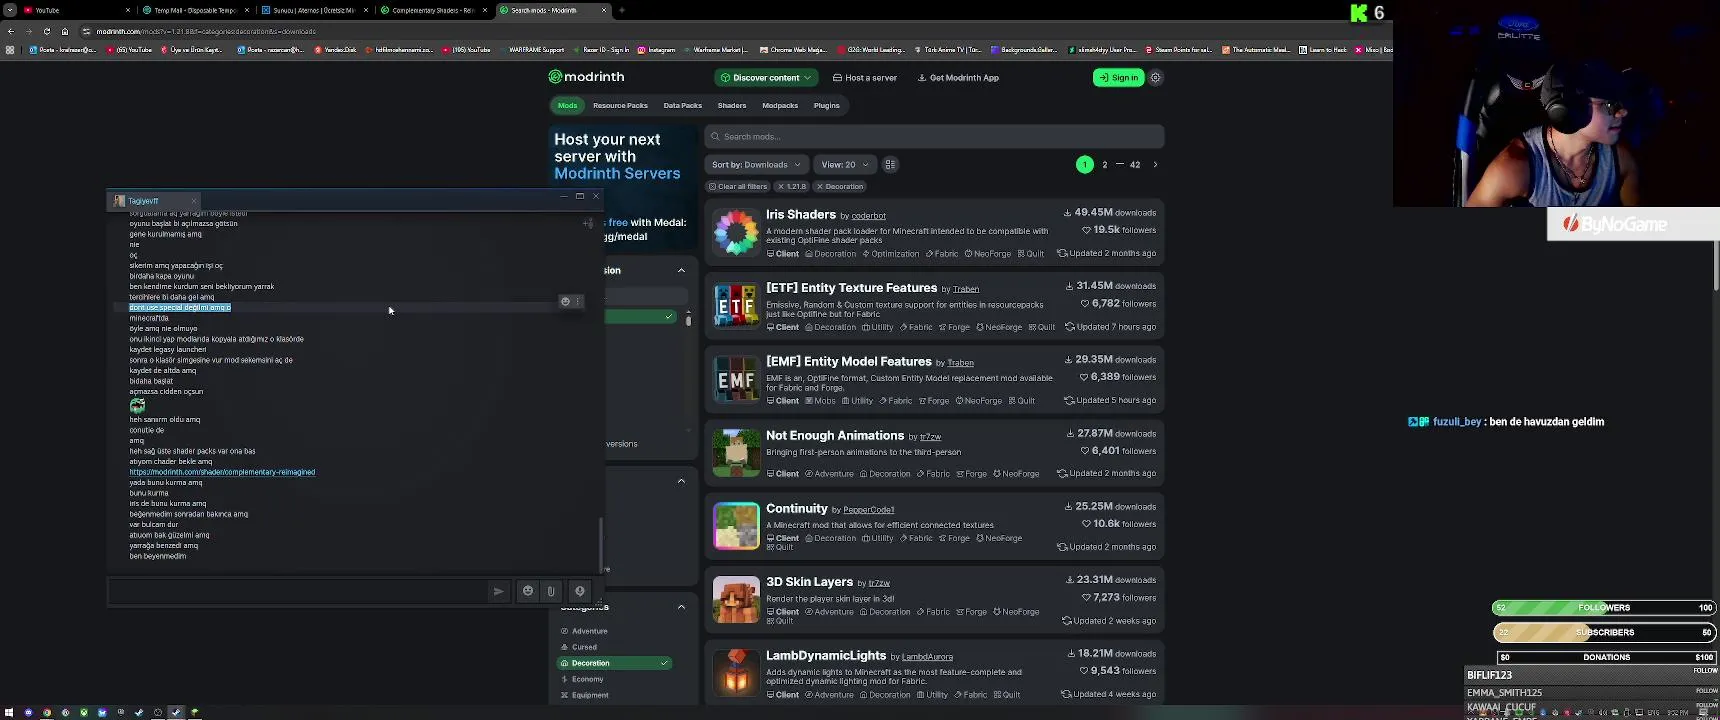1720x720 pixels.
Task: Switch to the Plugins tab
Action: tap(826, 105)
